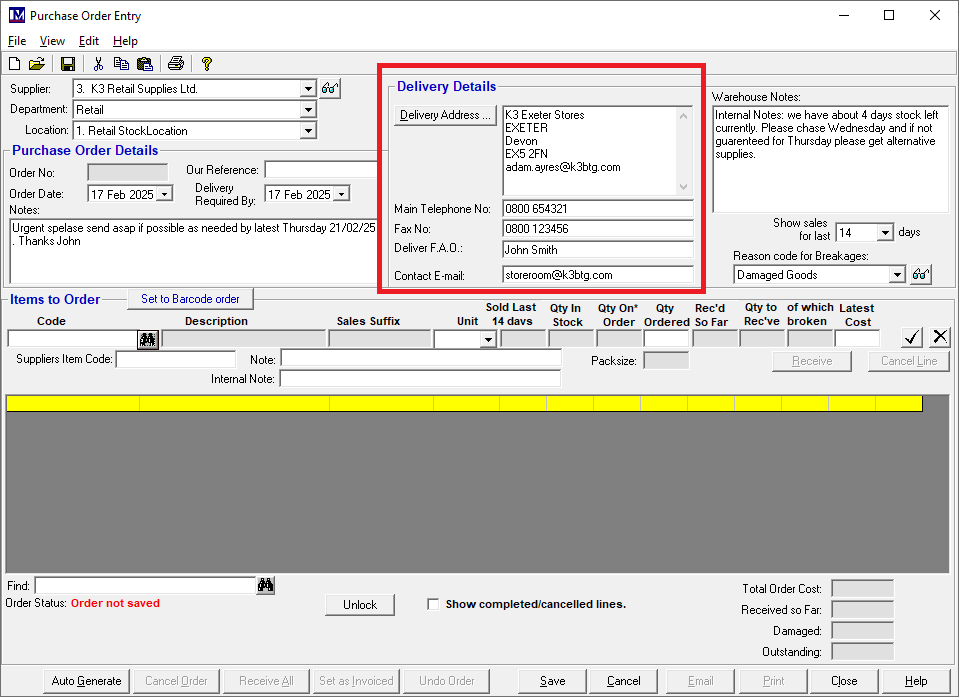Viewport: 961px width, 699px height.
Task: Click the Delivery Address button
Action: pyautogui.click(x=445, y=115)
